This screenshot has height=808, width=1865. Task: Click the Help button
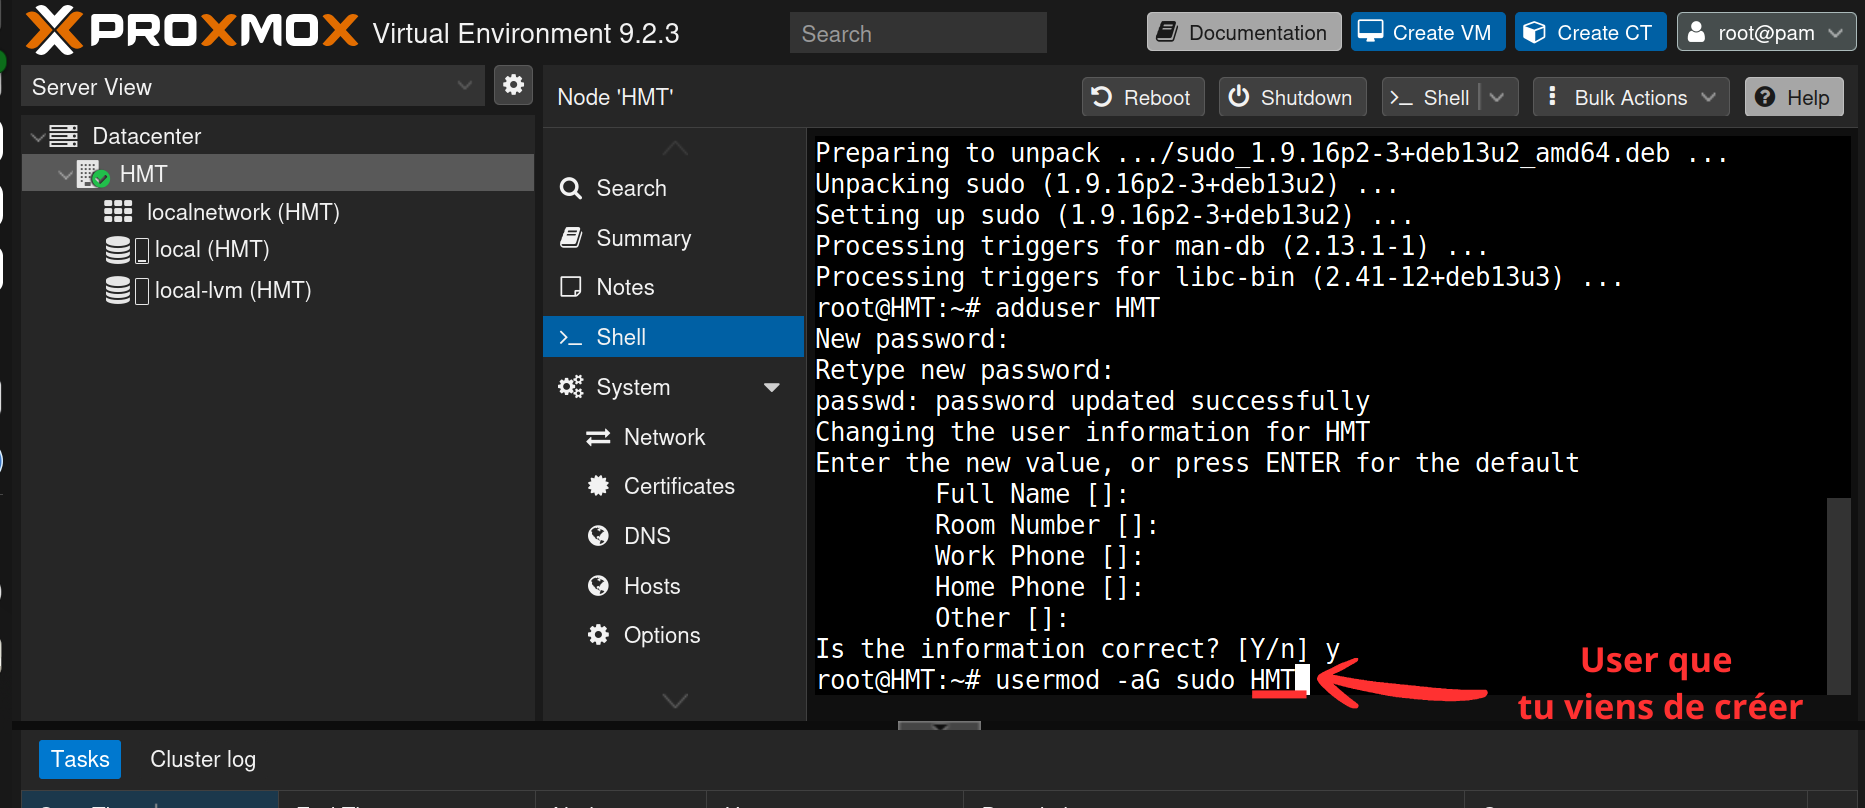point(1794,97)
